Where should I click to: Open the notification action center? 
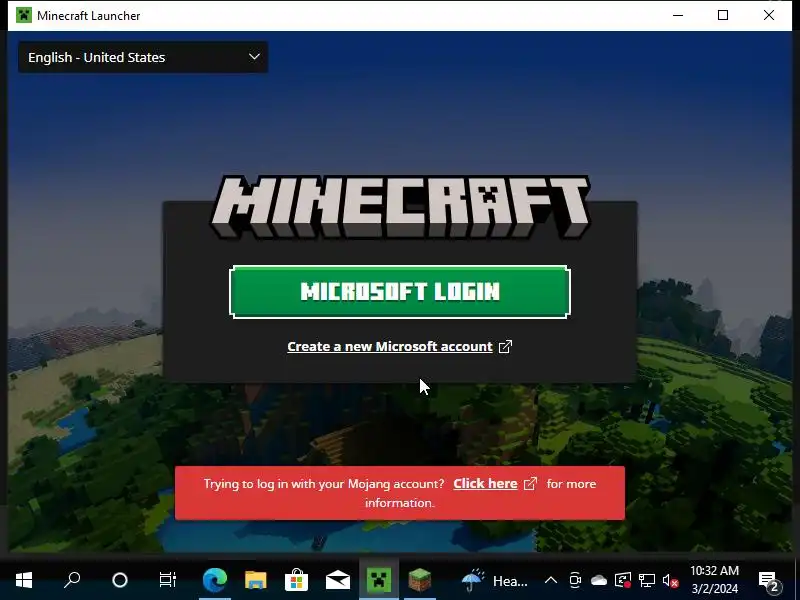click(x=768, y=581)
